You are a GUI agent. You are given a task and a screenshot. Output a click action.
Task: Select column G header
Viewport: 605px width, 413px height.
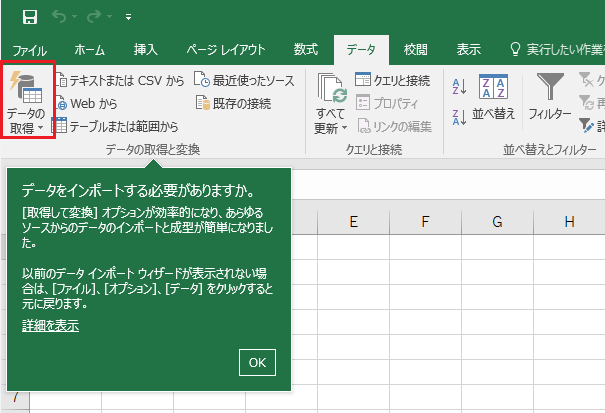[x=497, y=222]
